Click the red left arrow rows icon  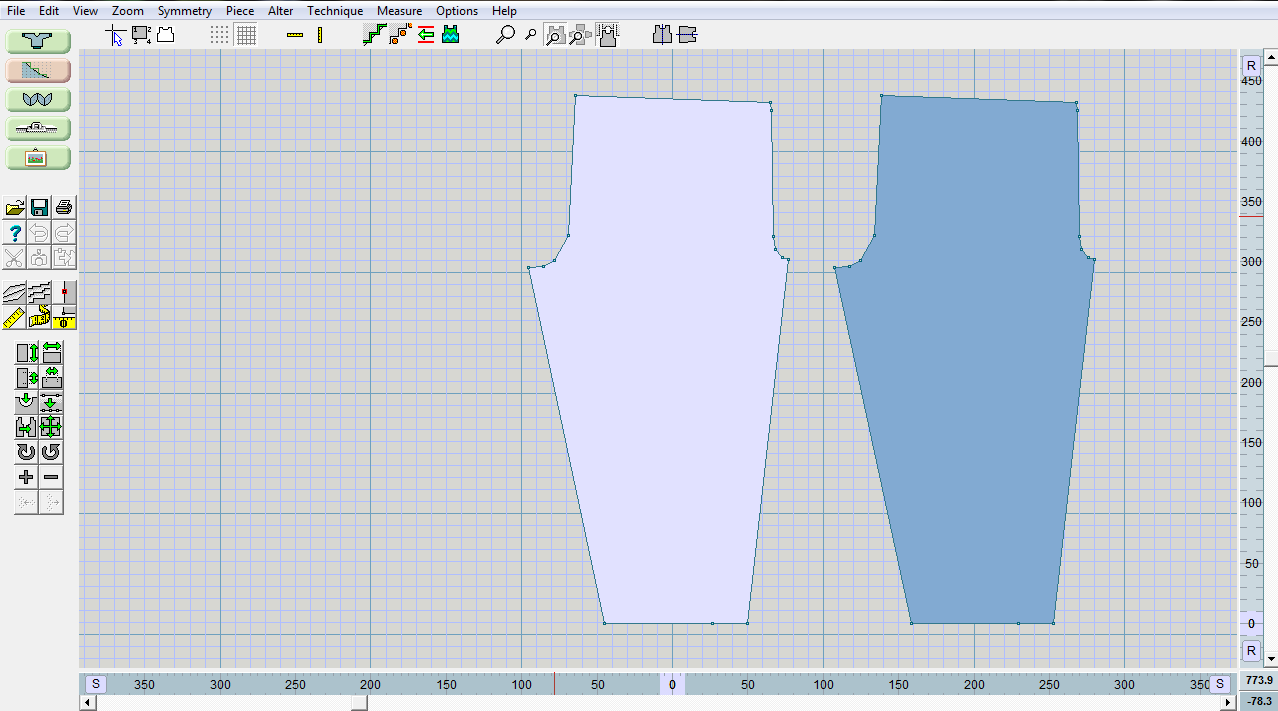pos(425,35)
